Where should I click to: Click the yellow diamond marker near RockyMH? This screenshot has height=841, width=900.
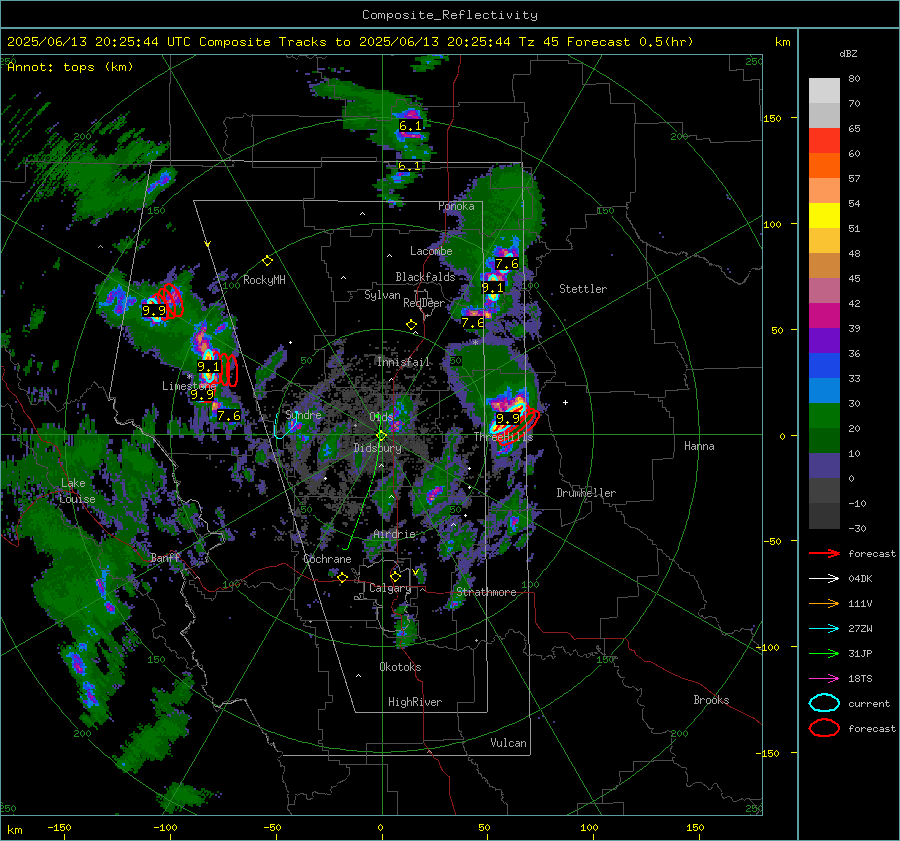point(267,261)
